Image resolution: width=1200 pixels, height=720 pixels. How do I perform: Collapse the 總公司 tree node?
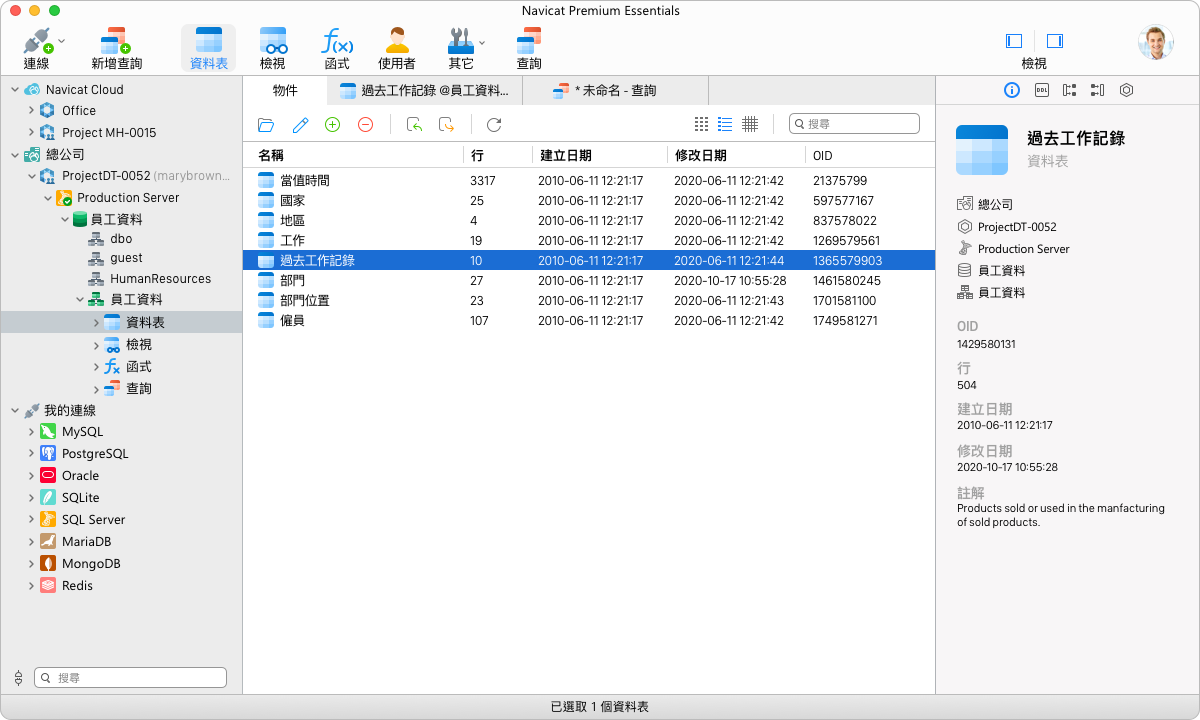point(15,154)
